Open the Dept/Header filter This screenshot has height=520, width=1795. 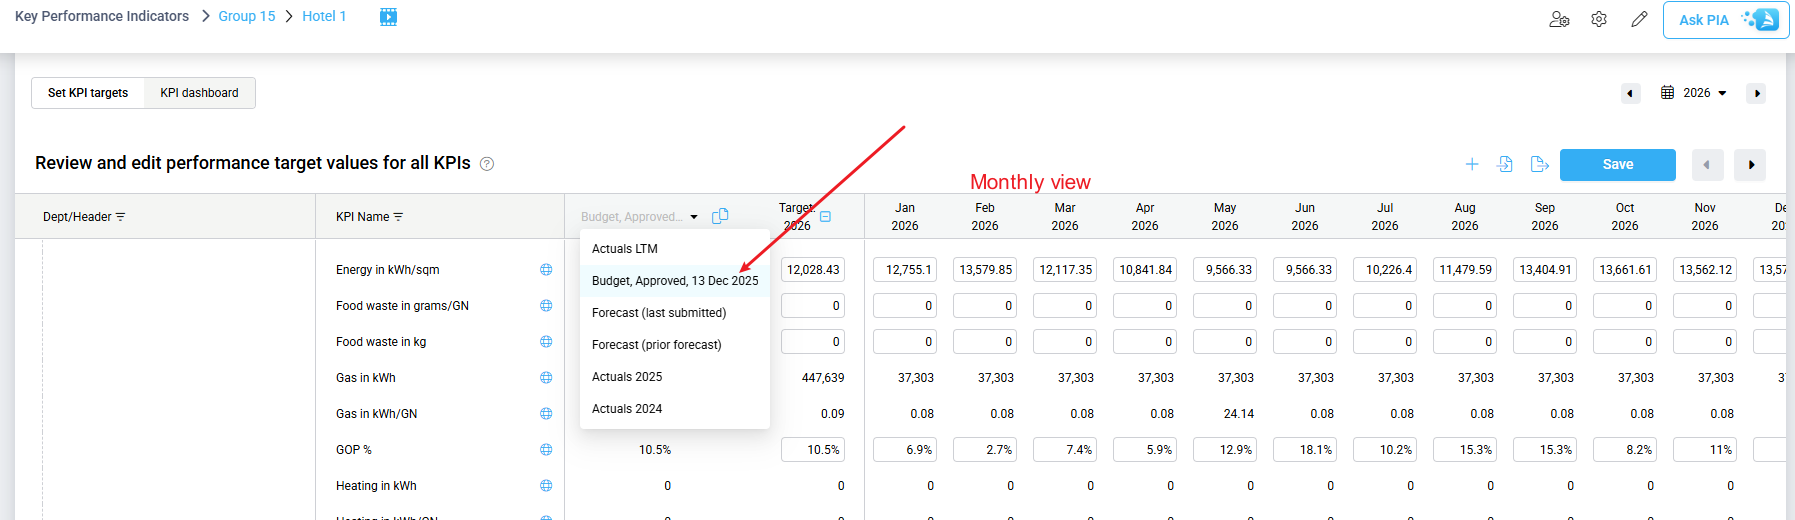[x=120, y=217]
